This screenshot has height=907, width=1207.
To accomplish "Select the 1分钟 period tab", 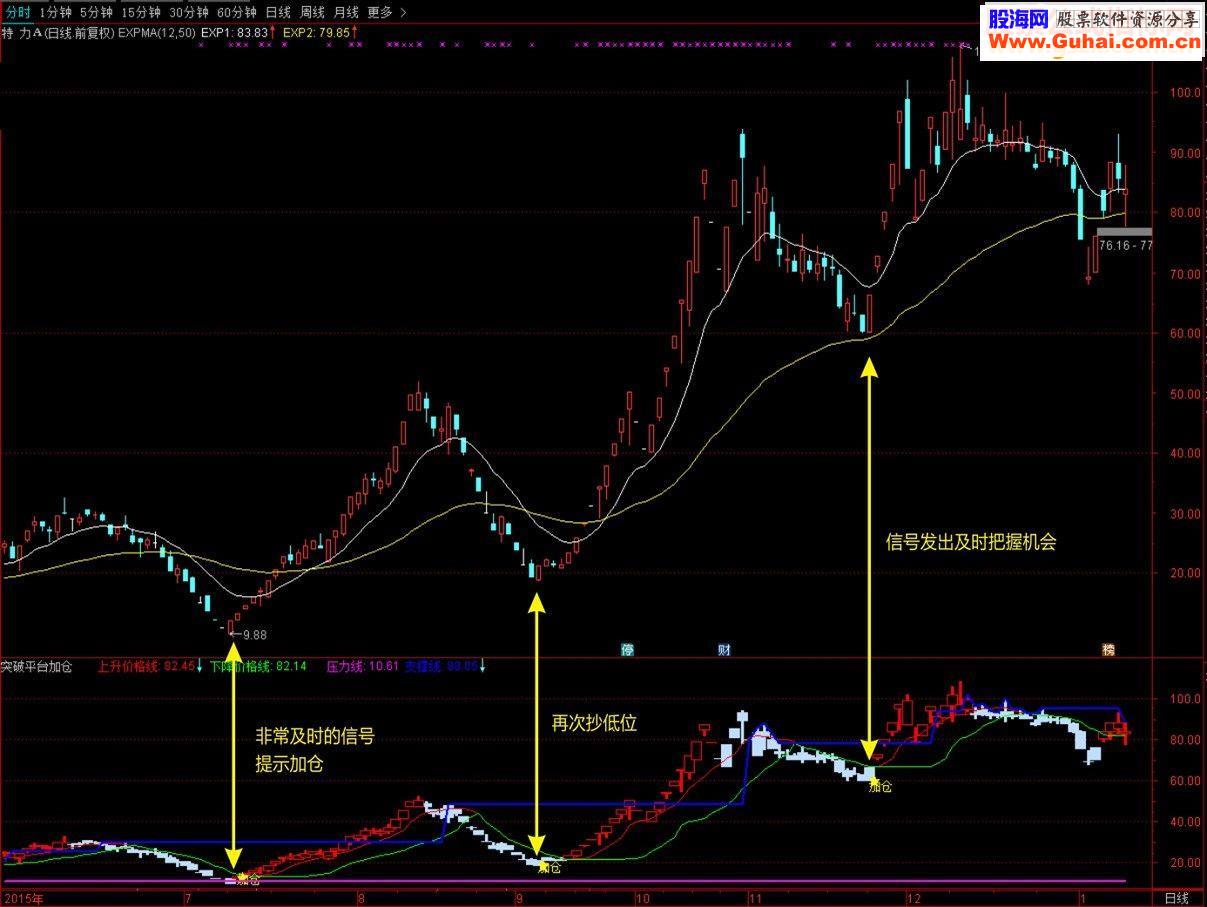I will click(x=56, y=12).
